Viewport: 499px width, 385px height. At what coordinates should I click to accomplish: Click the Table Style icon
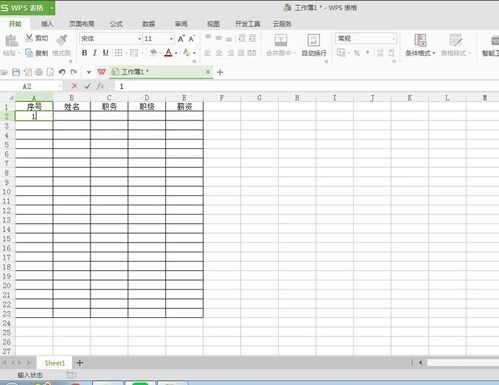(455, 40)
